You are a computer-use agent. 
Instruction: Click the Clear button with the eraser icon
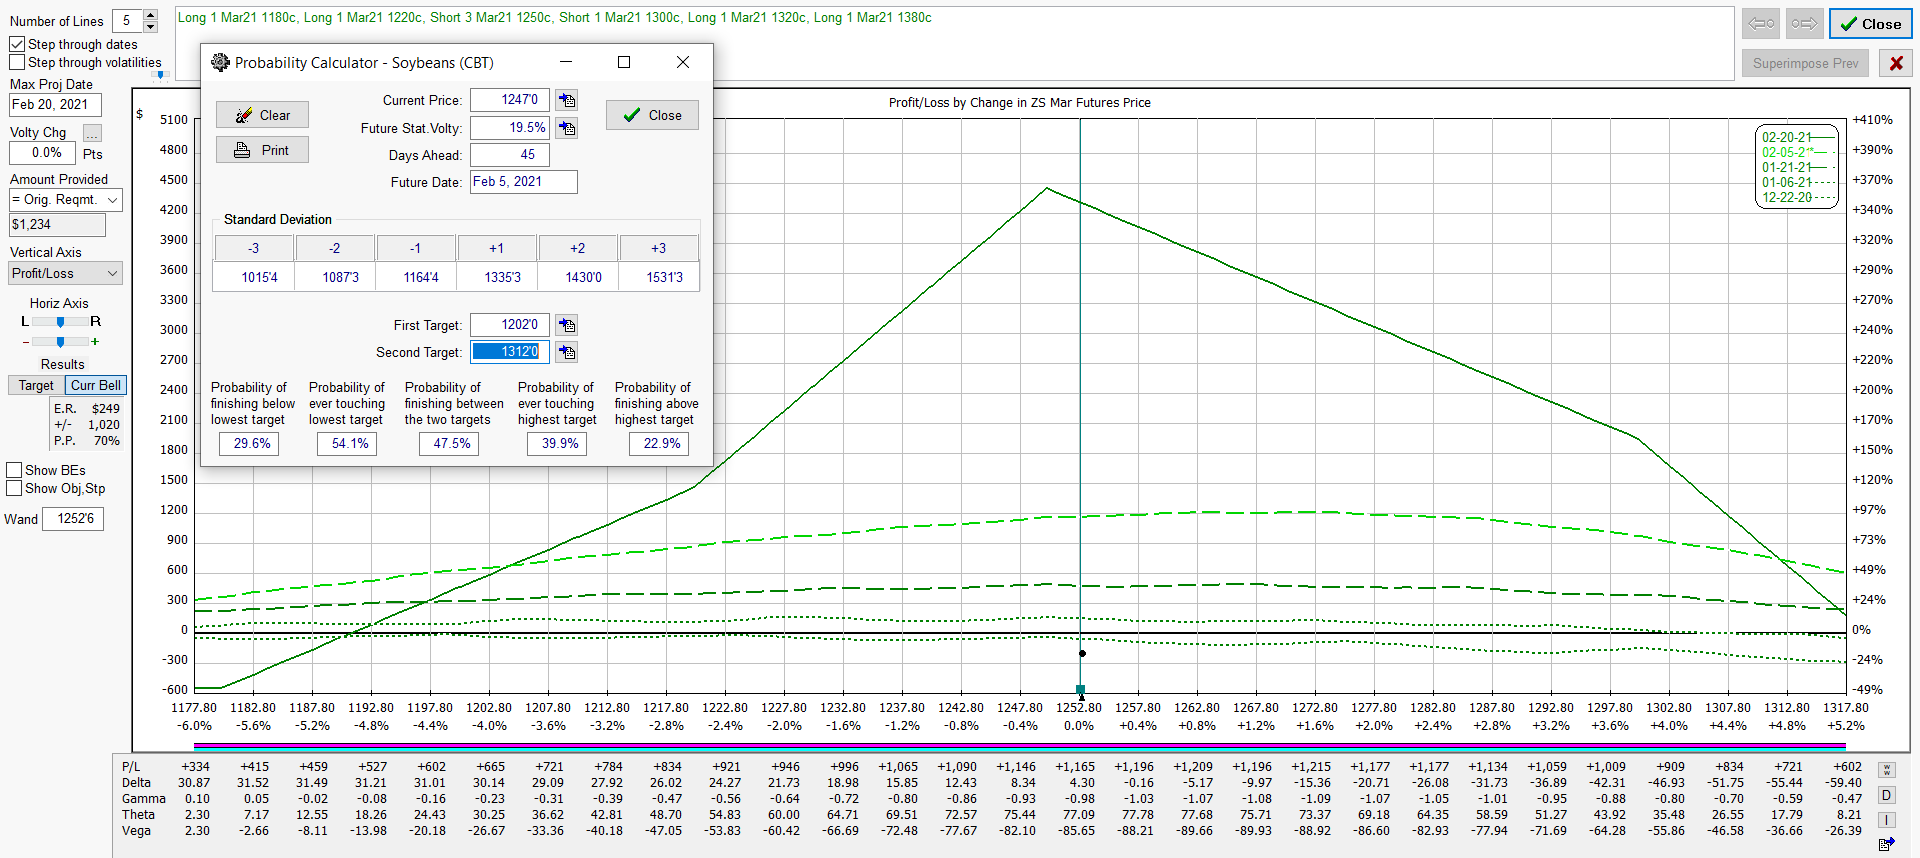[262, 115]
